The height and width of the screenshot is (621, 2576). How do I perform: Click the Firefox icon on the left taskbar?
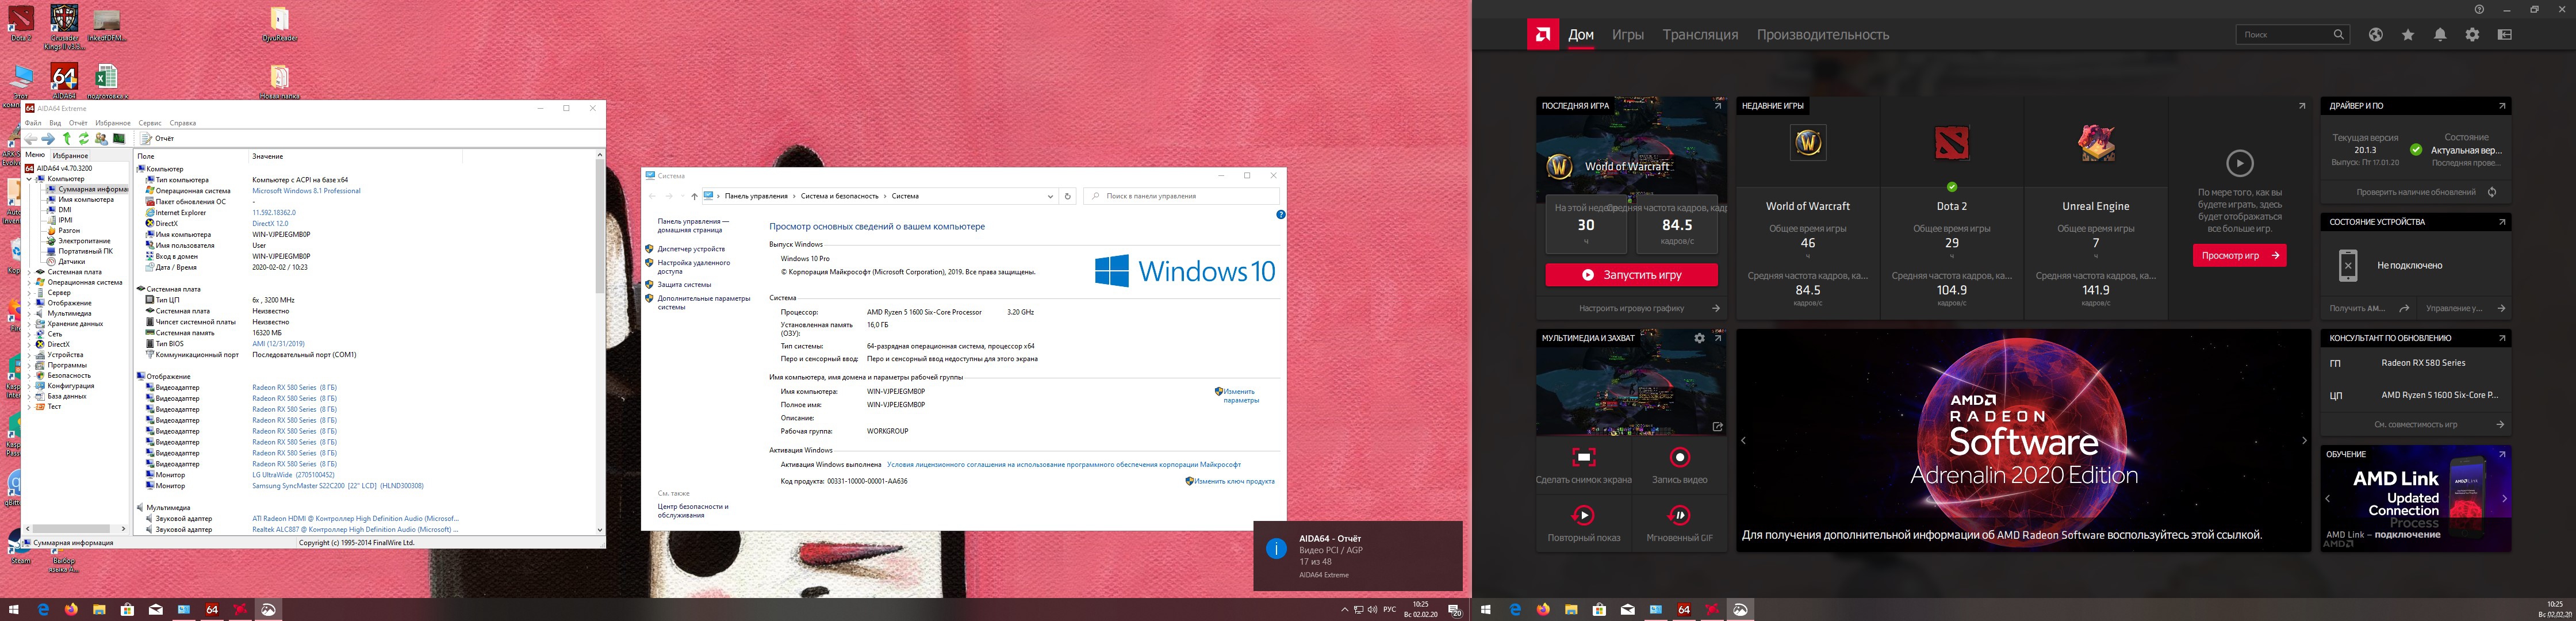71,609
